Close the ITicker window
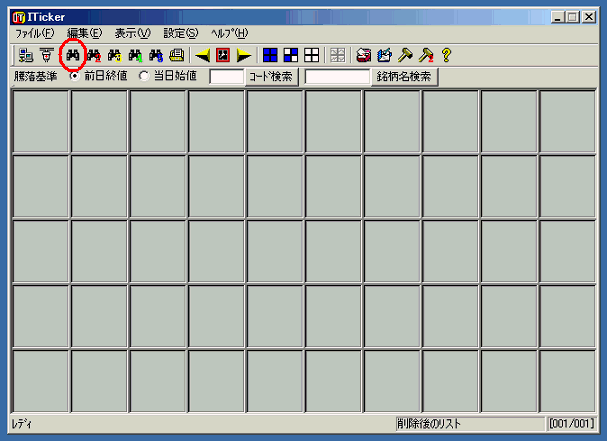607x441 pixels. click(589, 17)
